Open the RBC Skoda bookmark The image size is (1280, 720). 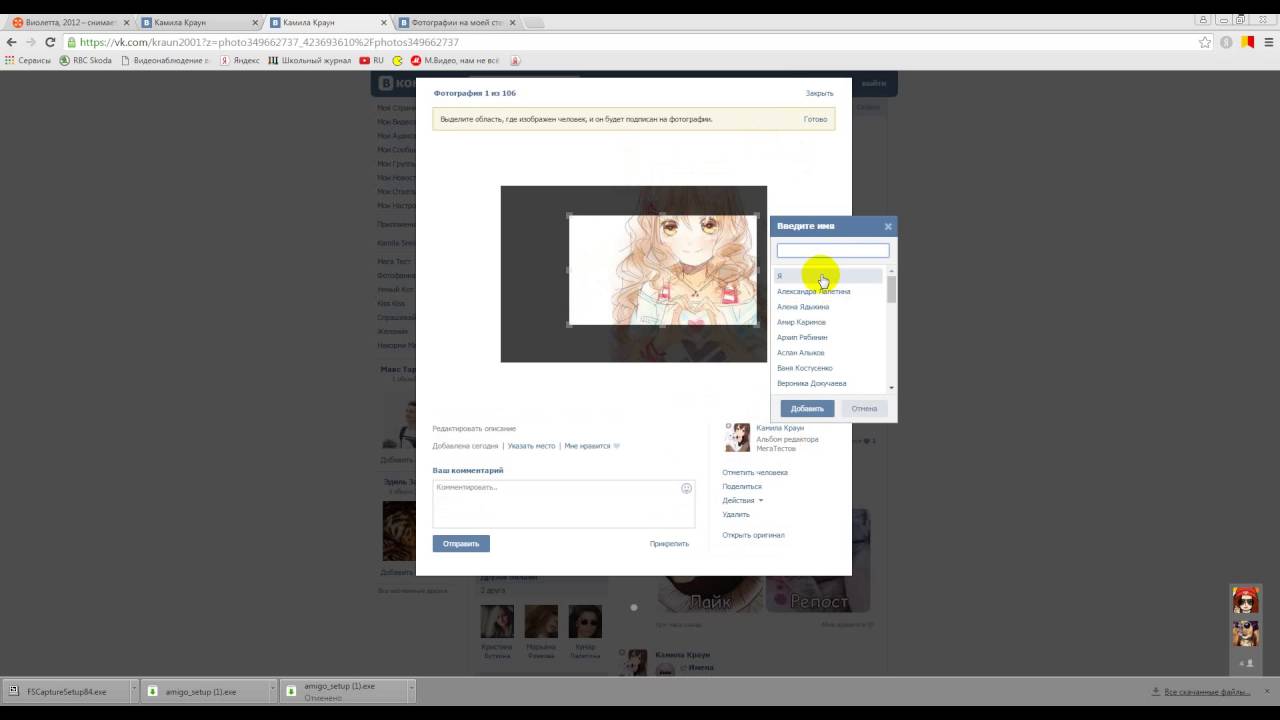click(x=86, y=60)
